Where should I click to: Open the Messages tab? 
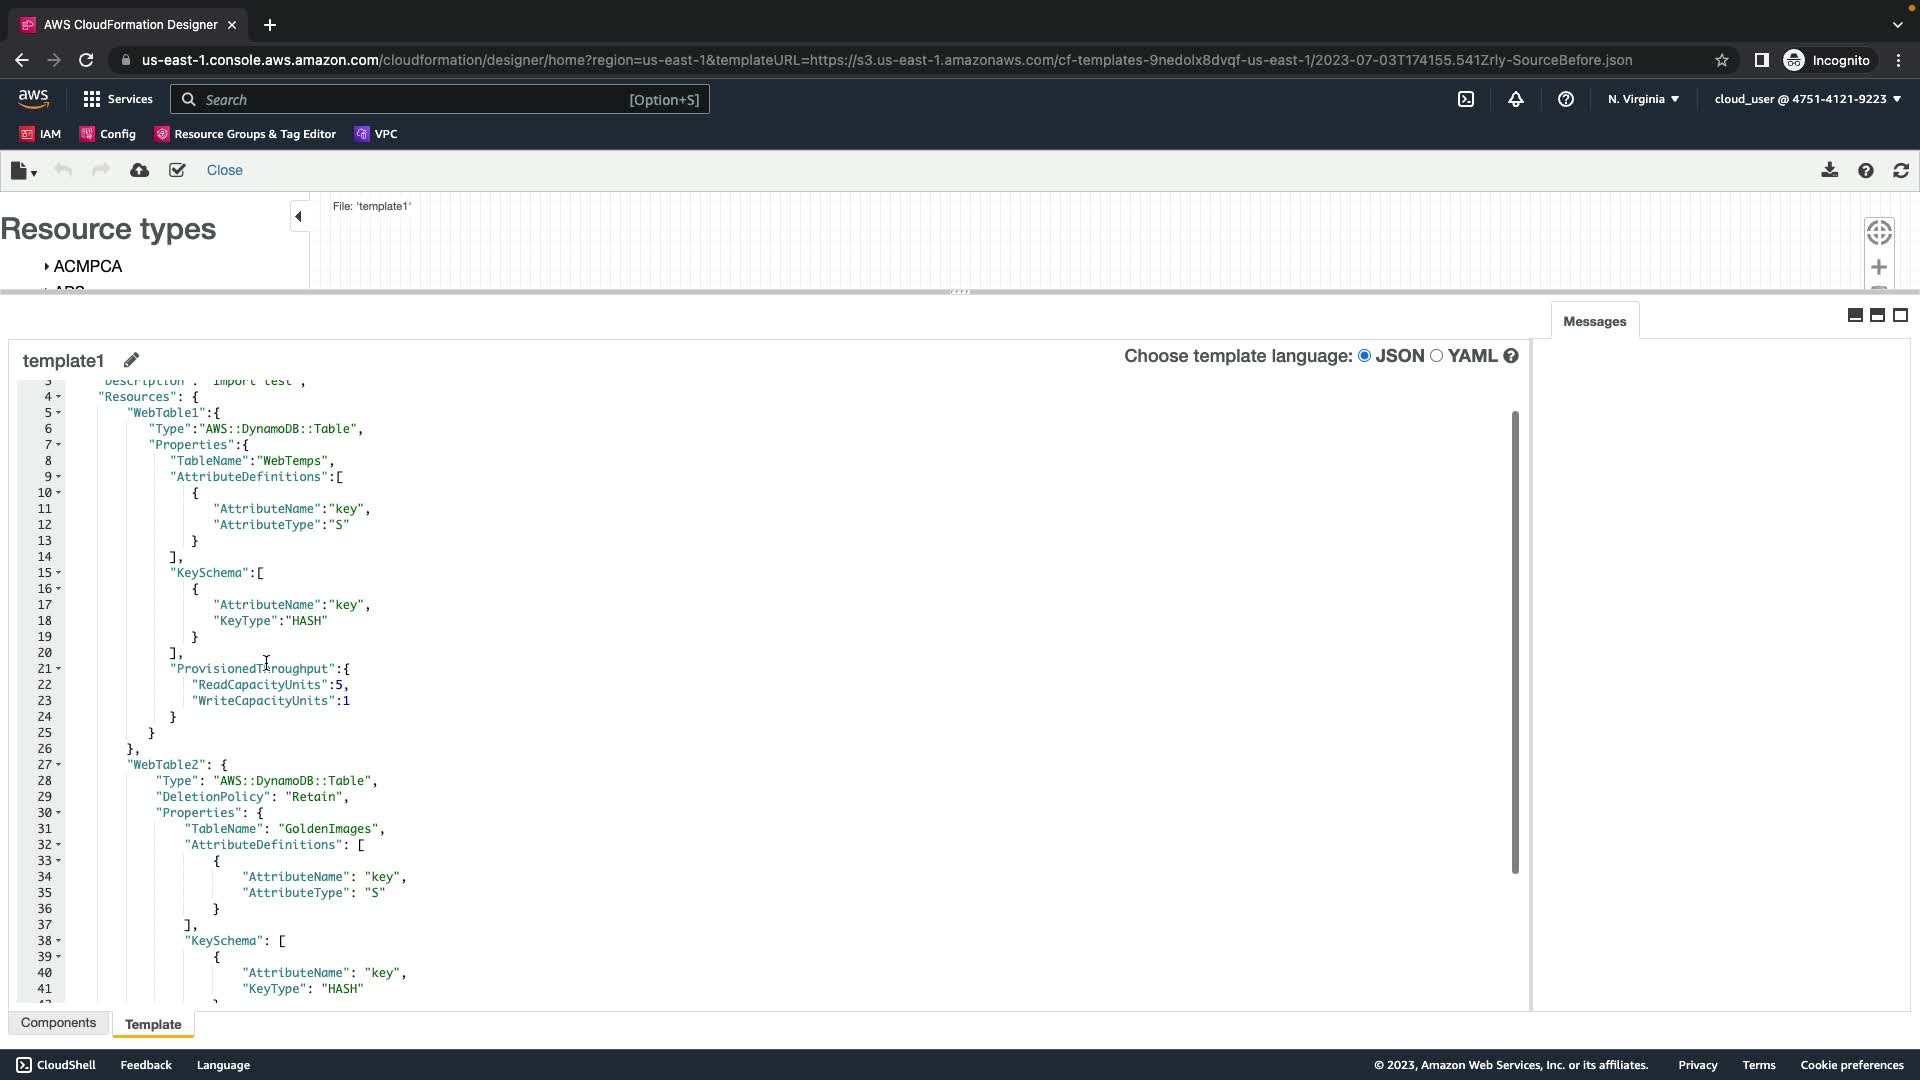click(1594, 322)
